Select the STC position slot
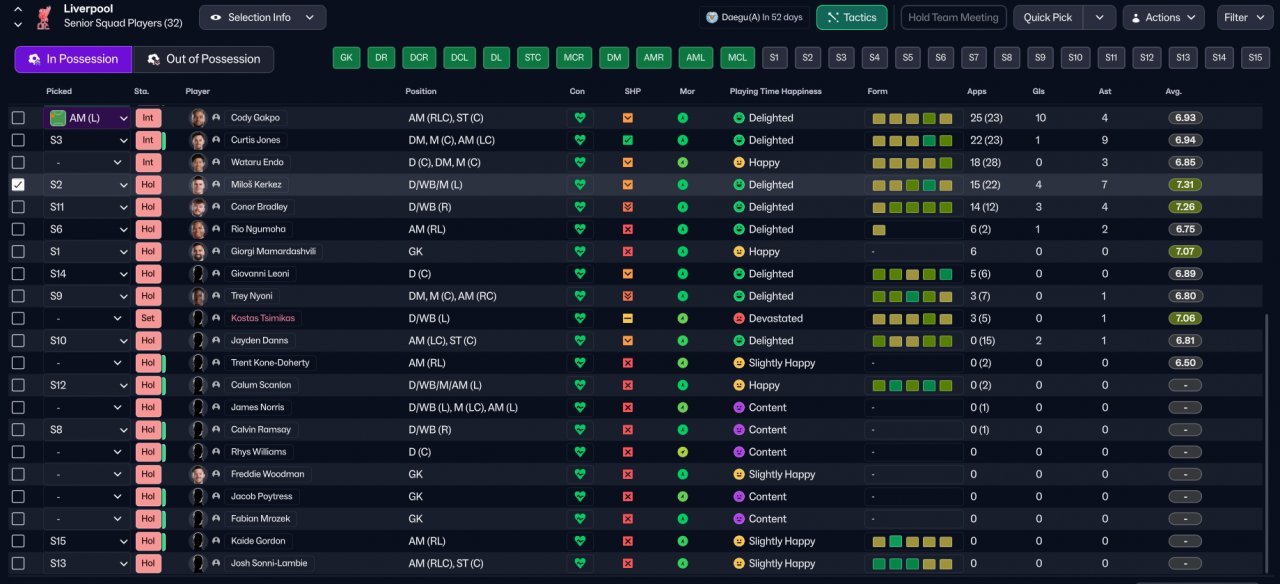 click(x=531, y=58)
